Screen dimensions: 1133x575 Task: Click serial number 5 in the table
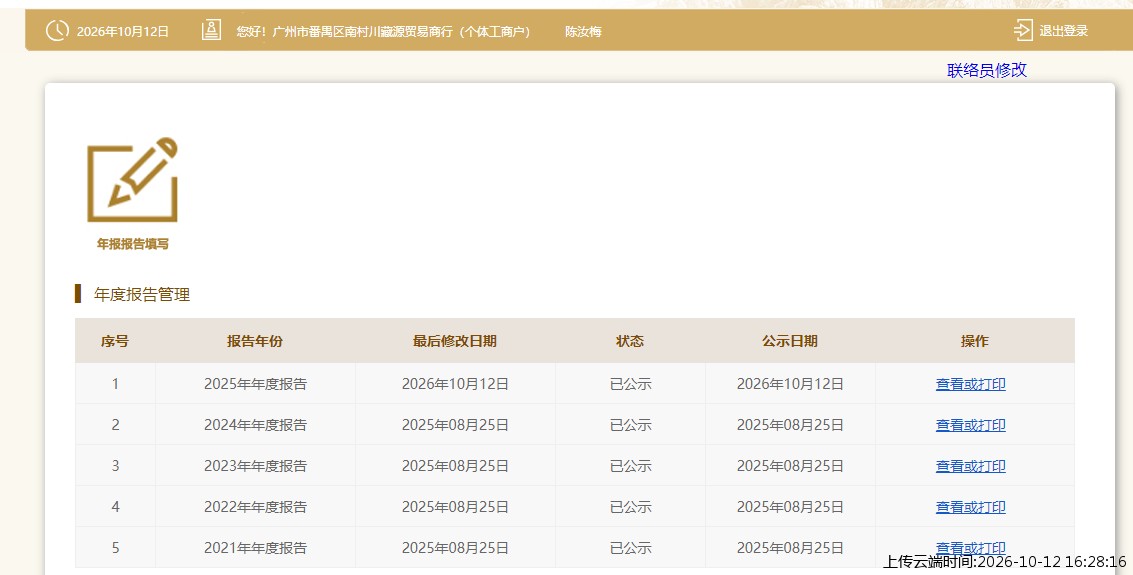[x=115, y=548]
